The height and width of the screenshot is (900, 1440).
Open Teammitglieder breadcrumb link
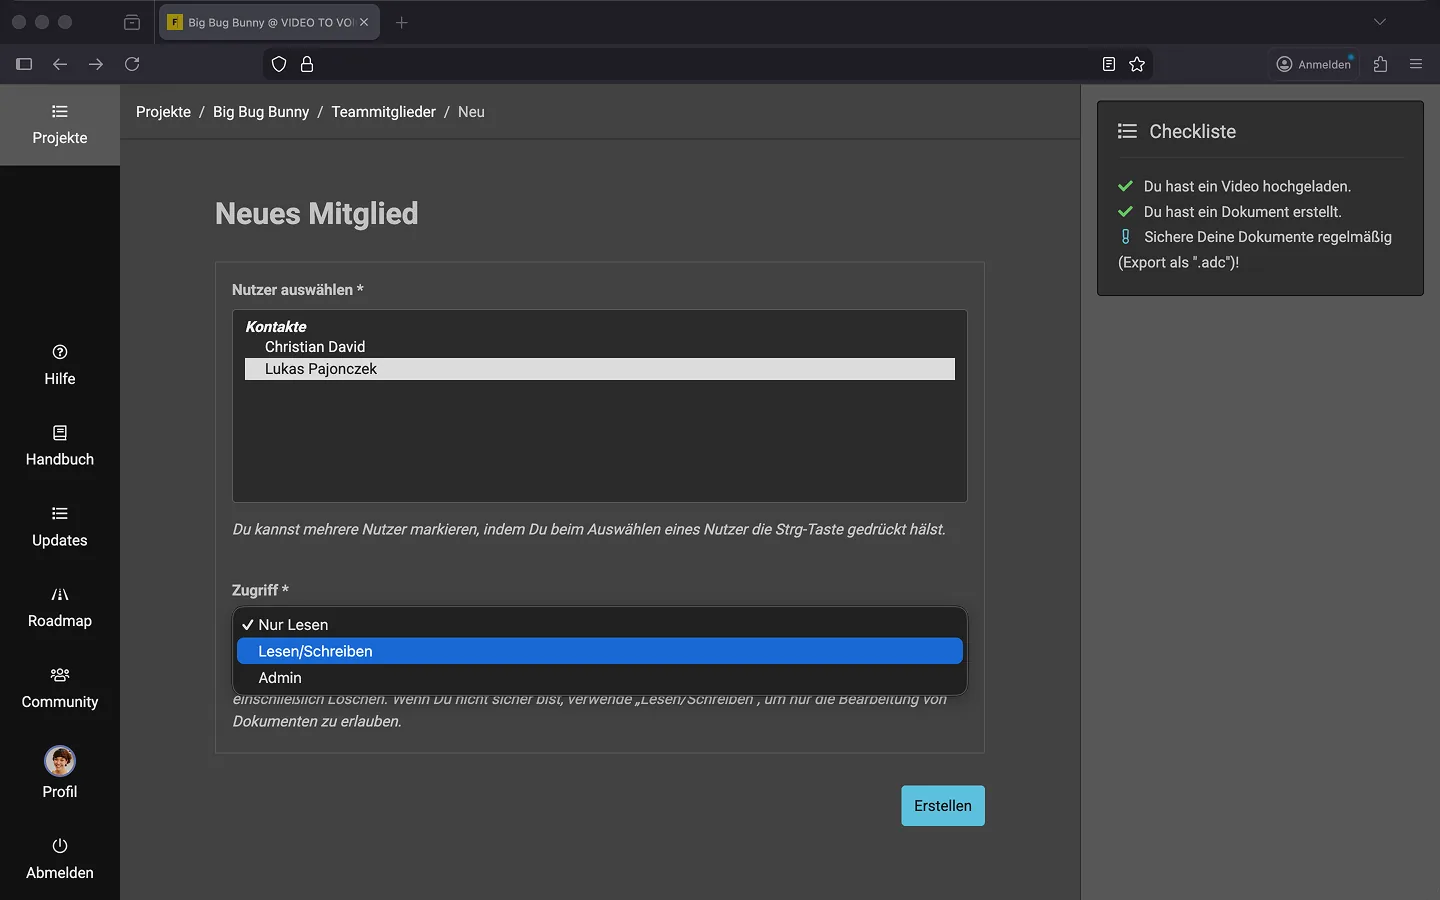pyautogui.click(x=383, y=112)
